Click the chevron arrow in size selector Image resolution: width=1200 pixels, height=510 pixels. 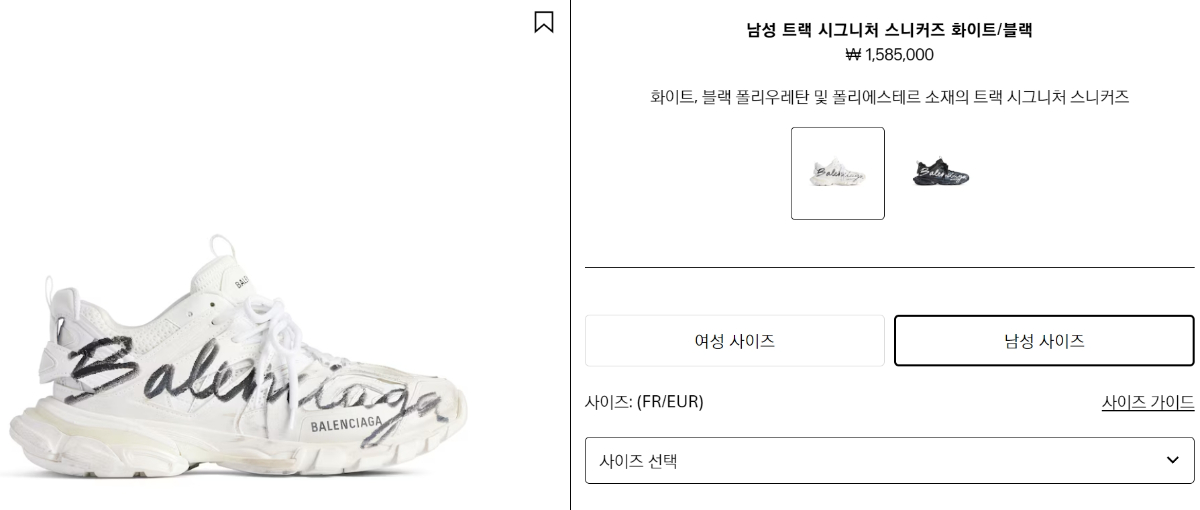click(x=1173, y=460)
